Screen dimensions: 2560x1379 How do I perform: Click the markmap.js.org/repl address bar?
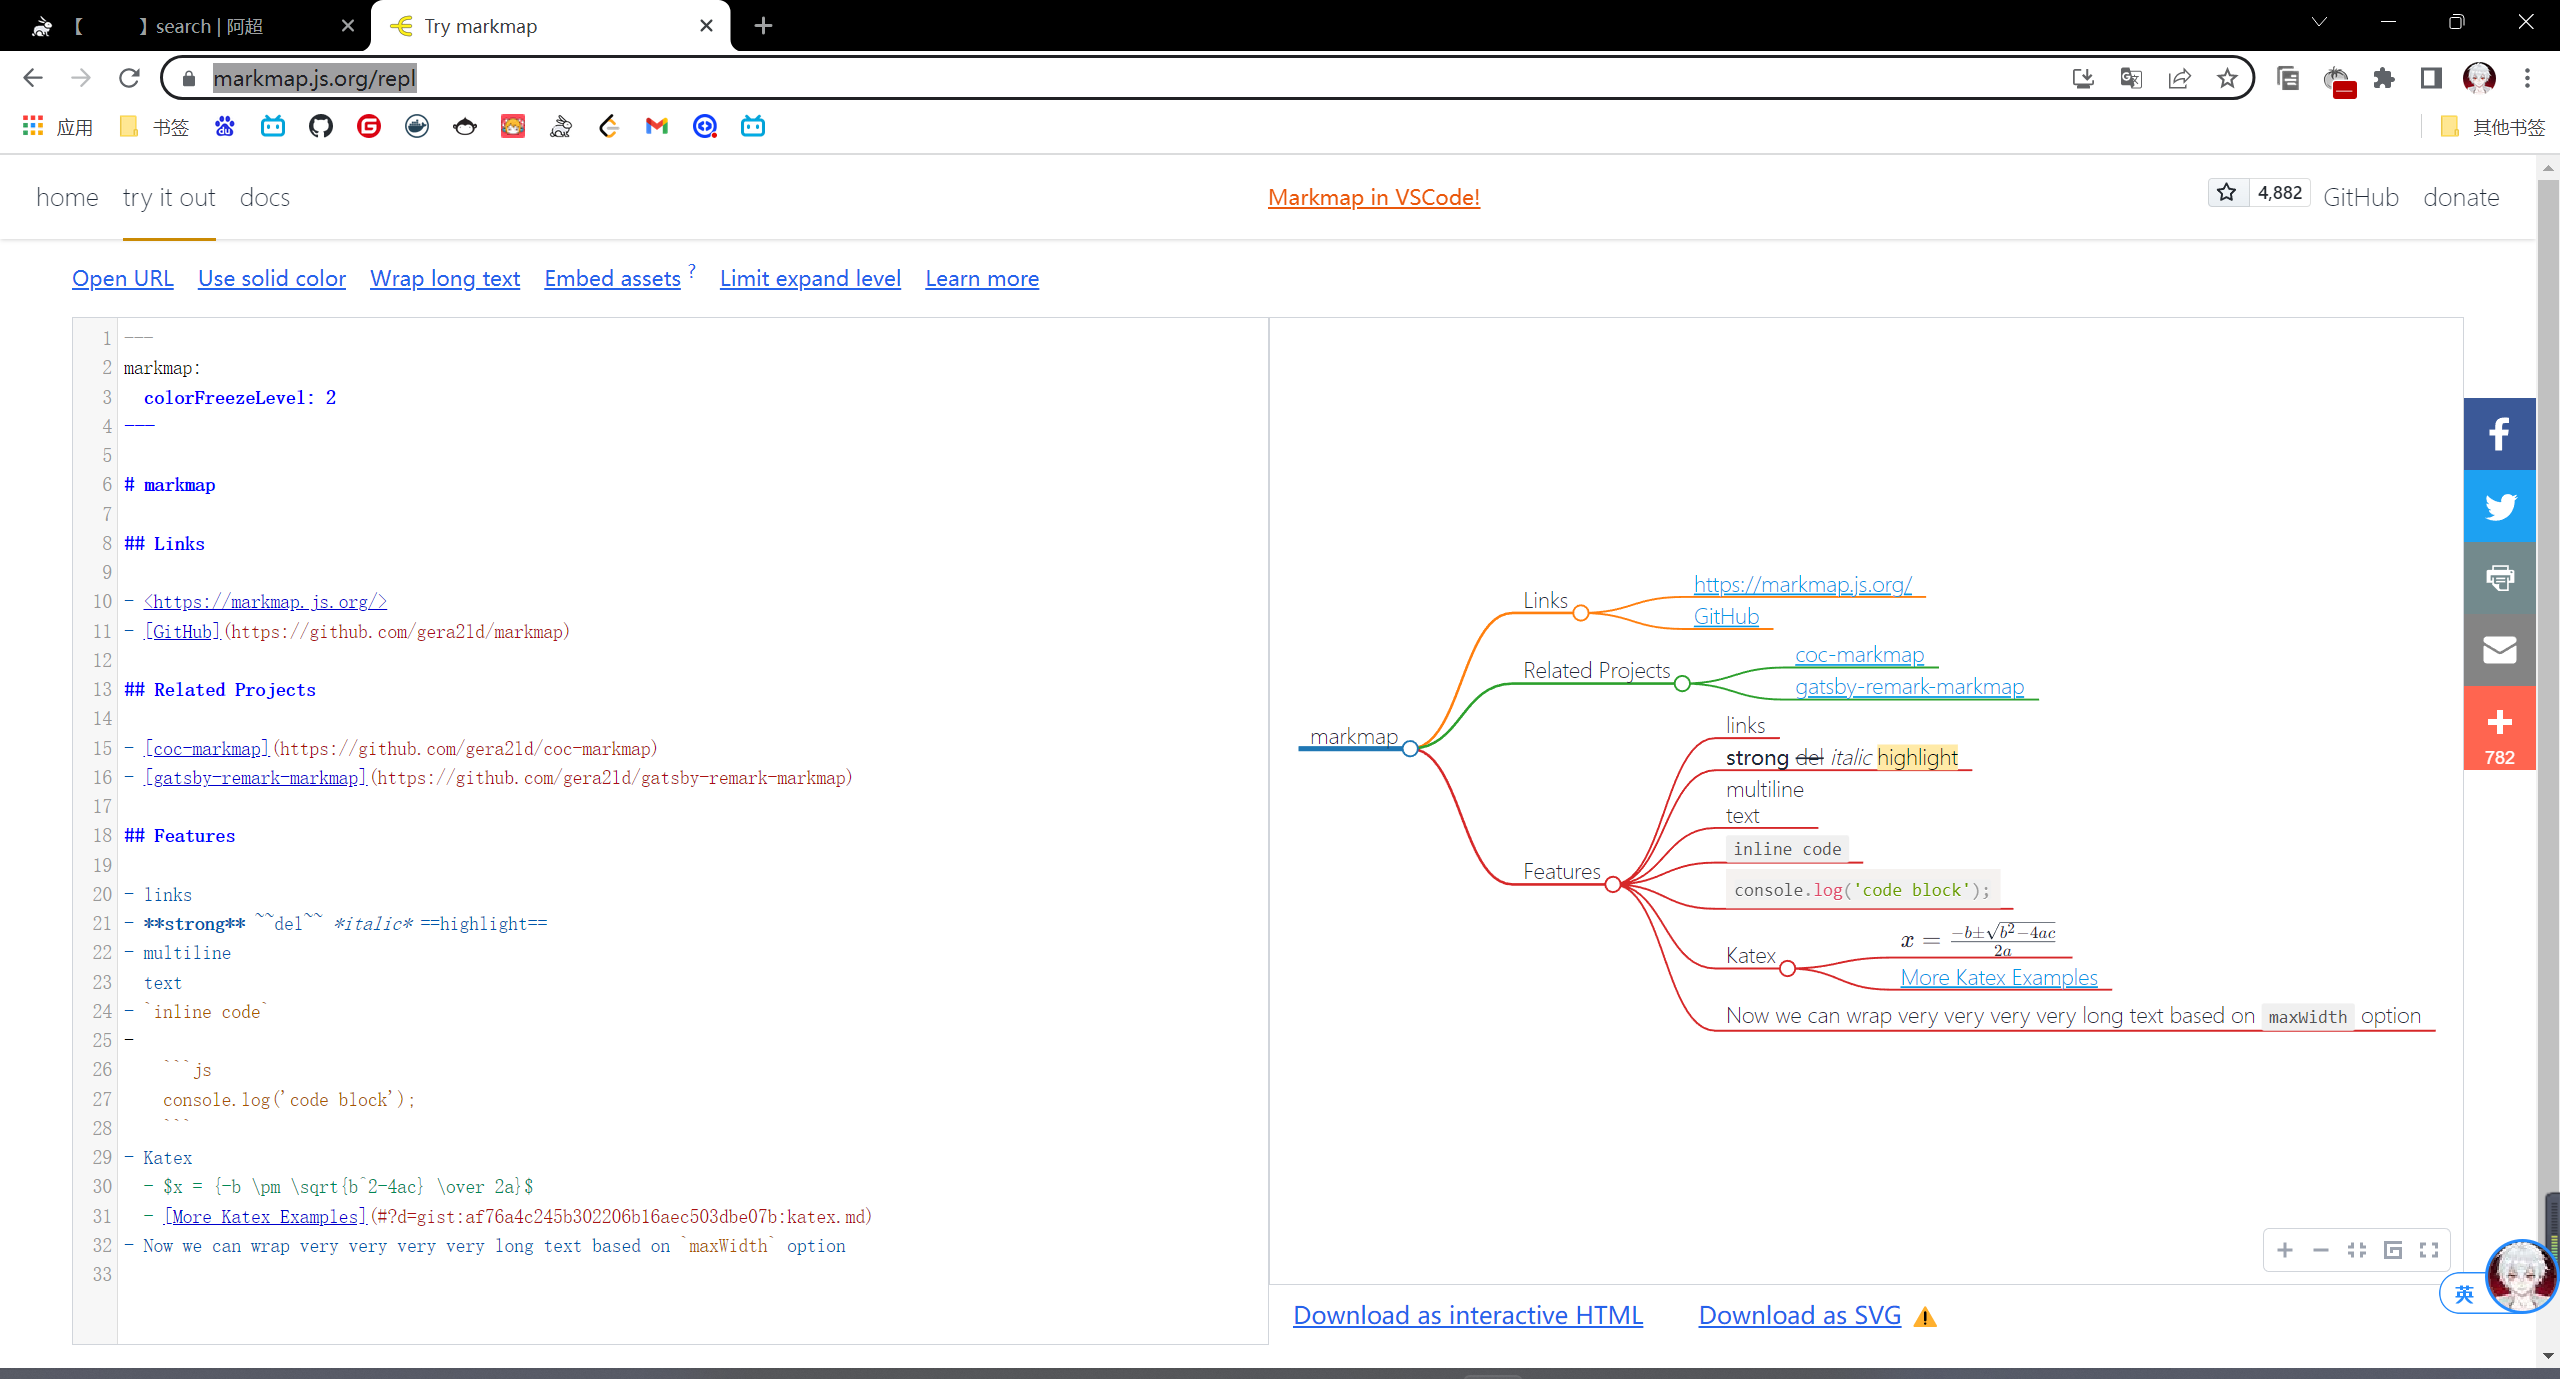coord(314,78)
